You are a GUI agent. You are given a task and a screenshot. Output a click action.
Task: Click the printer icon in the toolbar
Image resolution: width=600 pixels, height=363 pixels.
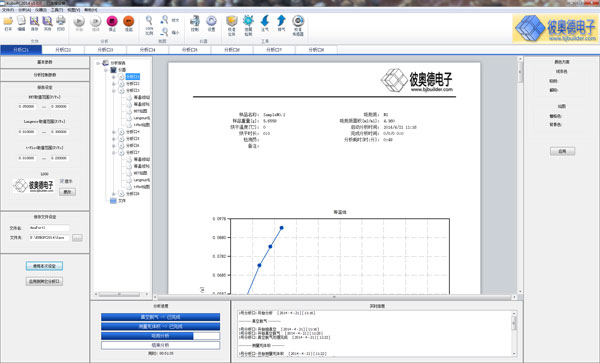click(x=61, y=21)
